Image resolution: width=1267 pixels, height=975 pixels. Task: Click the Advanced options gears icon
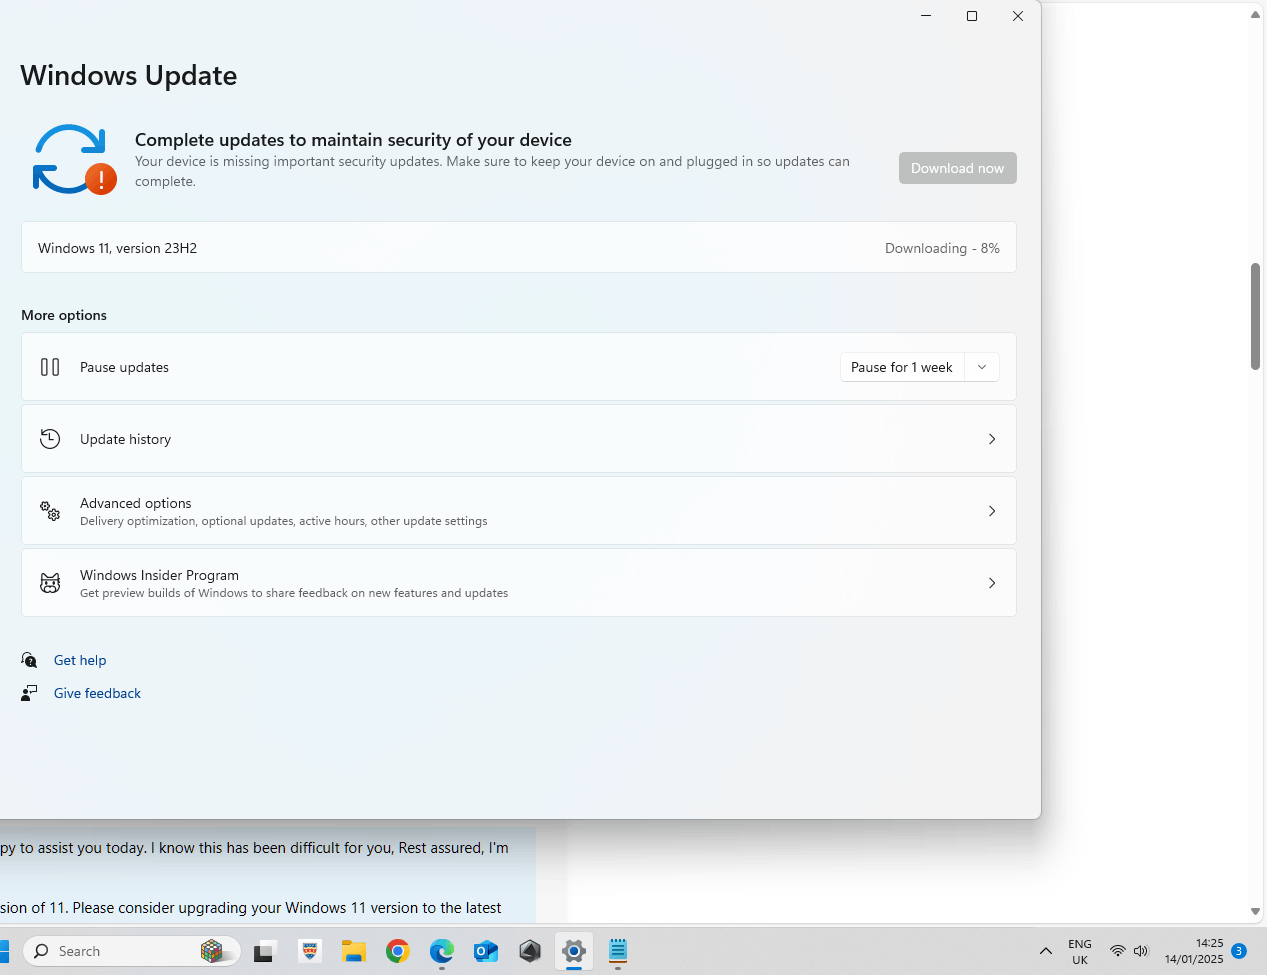click(x=50, y=511)
